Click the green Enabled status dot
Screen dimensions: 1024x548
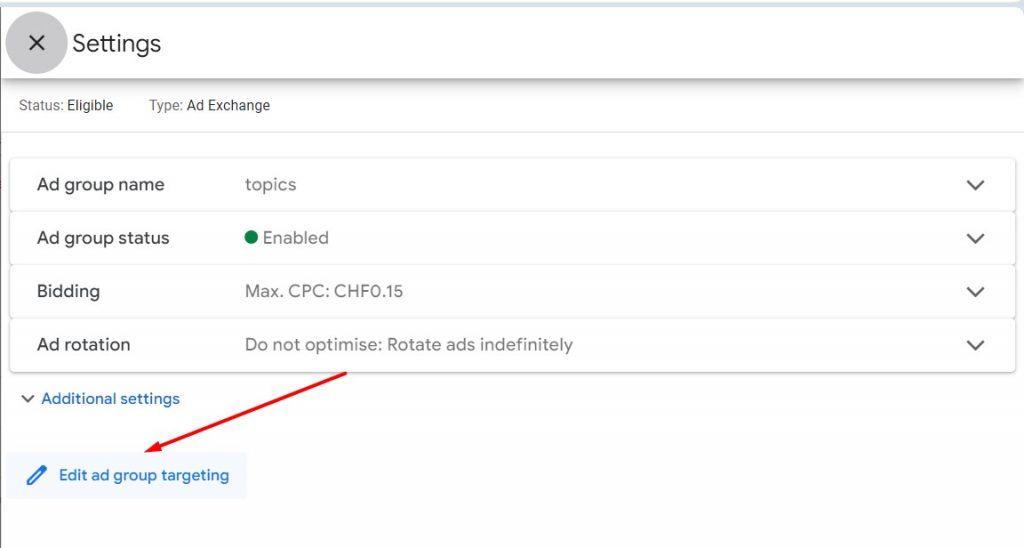click(251, 238)
